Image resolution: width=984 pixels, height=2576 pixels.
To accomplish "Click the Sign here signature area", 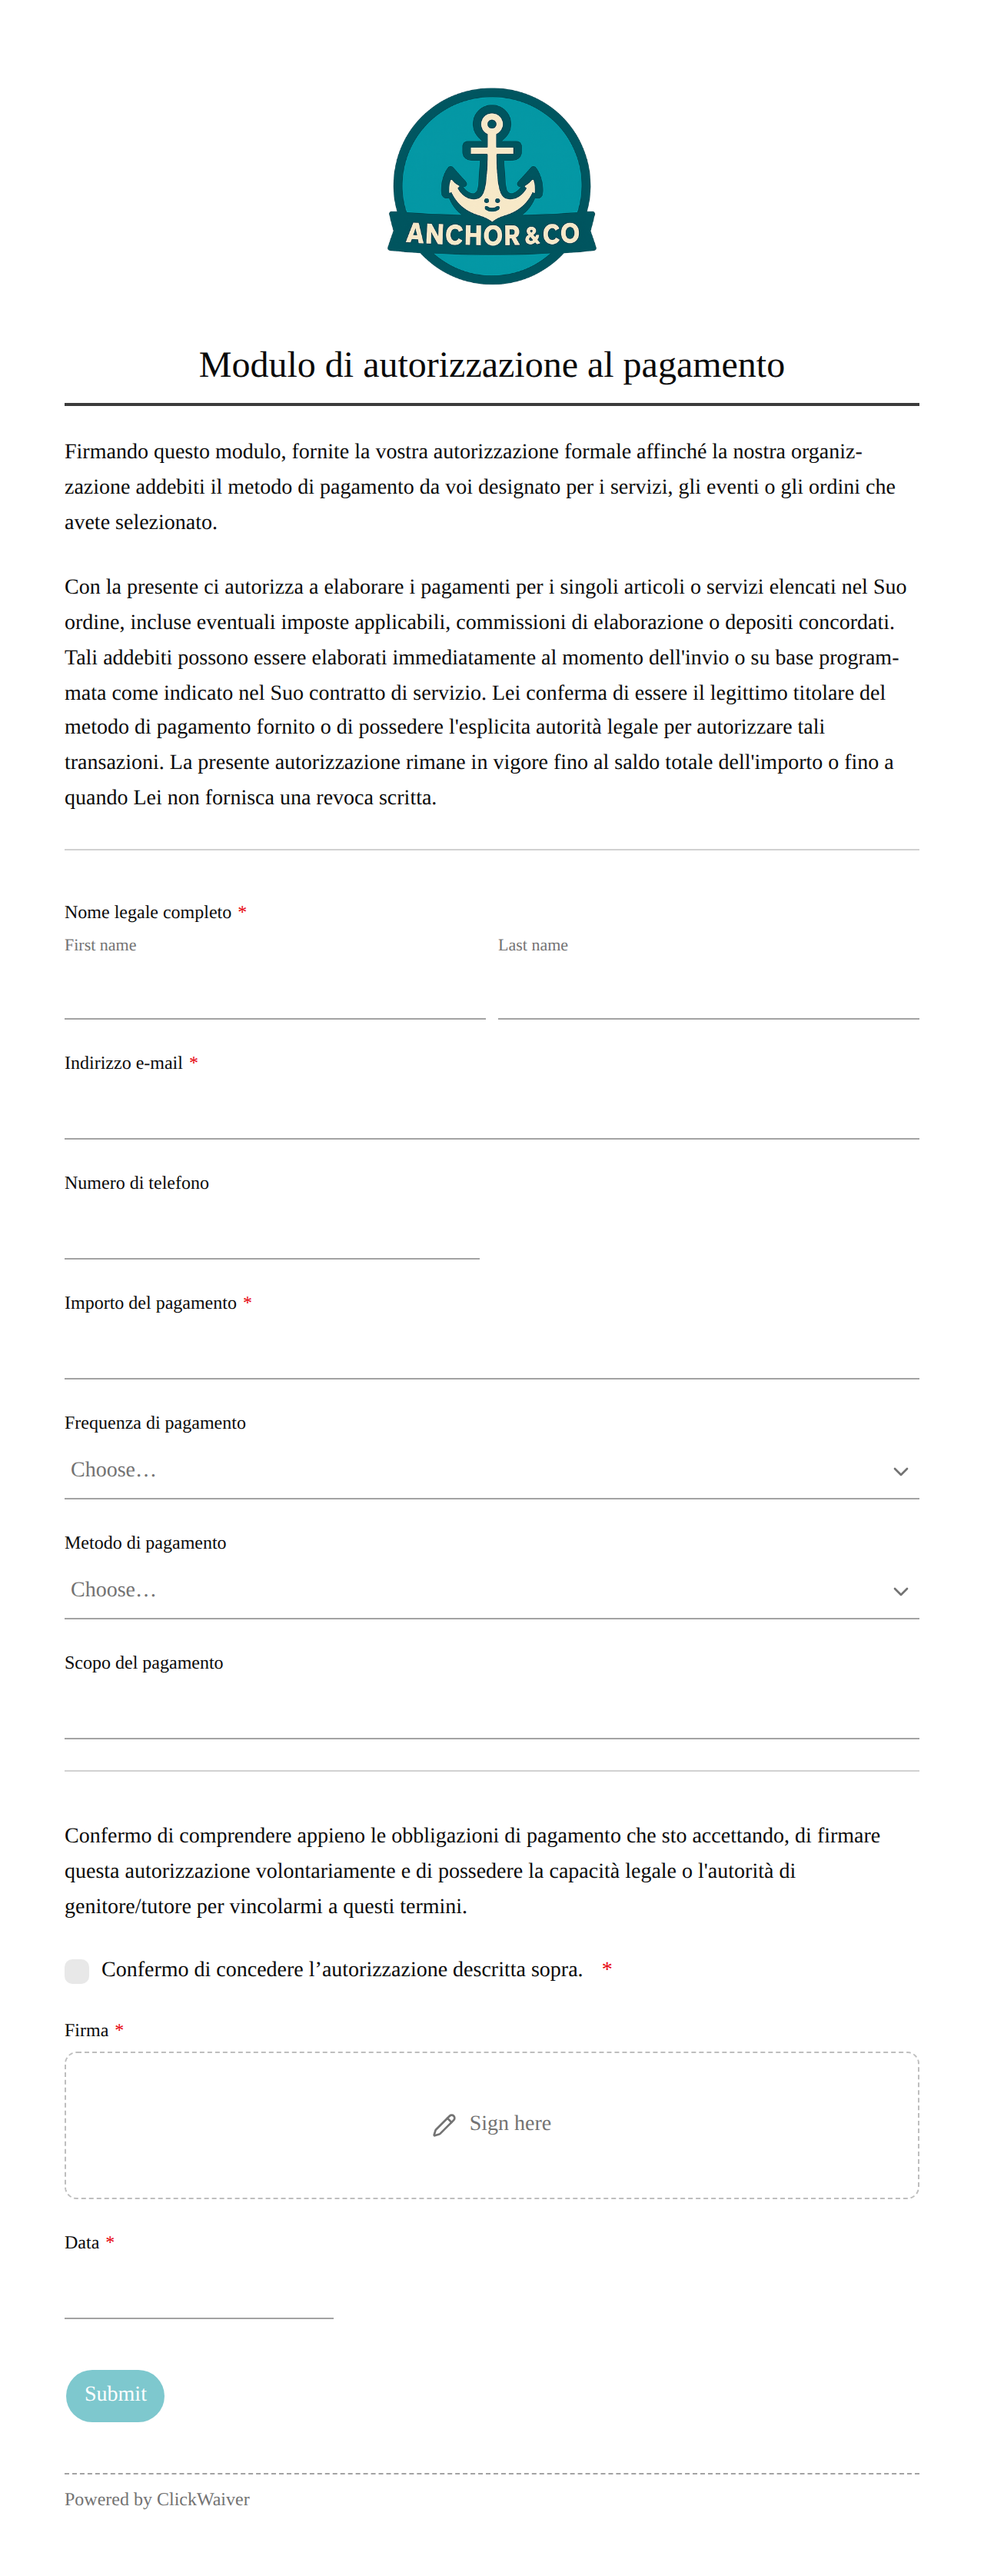I will coord(492,2124).
